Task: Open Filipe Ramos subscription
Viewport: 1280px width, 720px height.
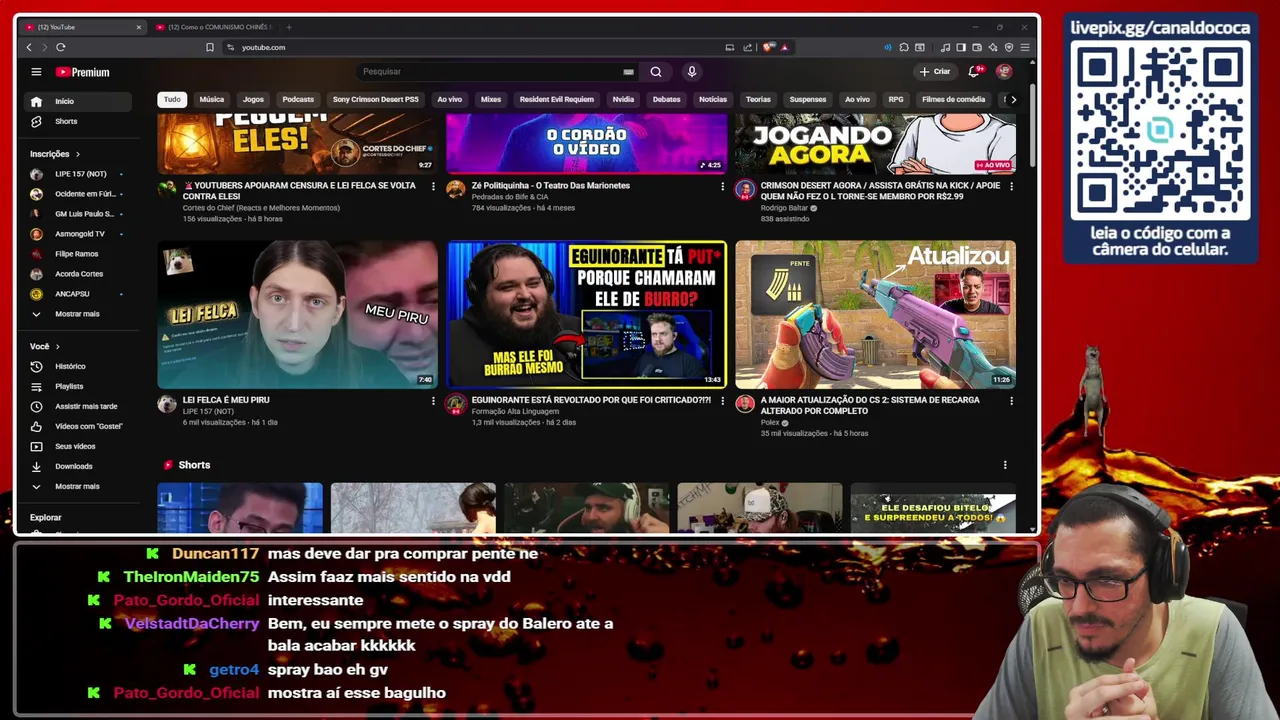Action: pyautogui.click(x=77, y=254)
